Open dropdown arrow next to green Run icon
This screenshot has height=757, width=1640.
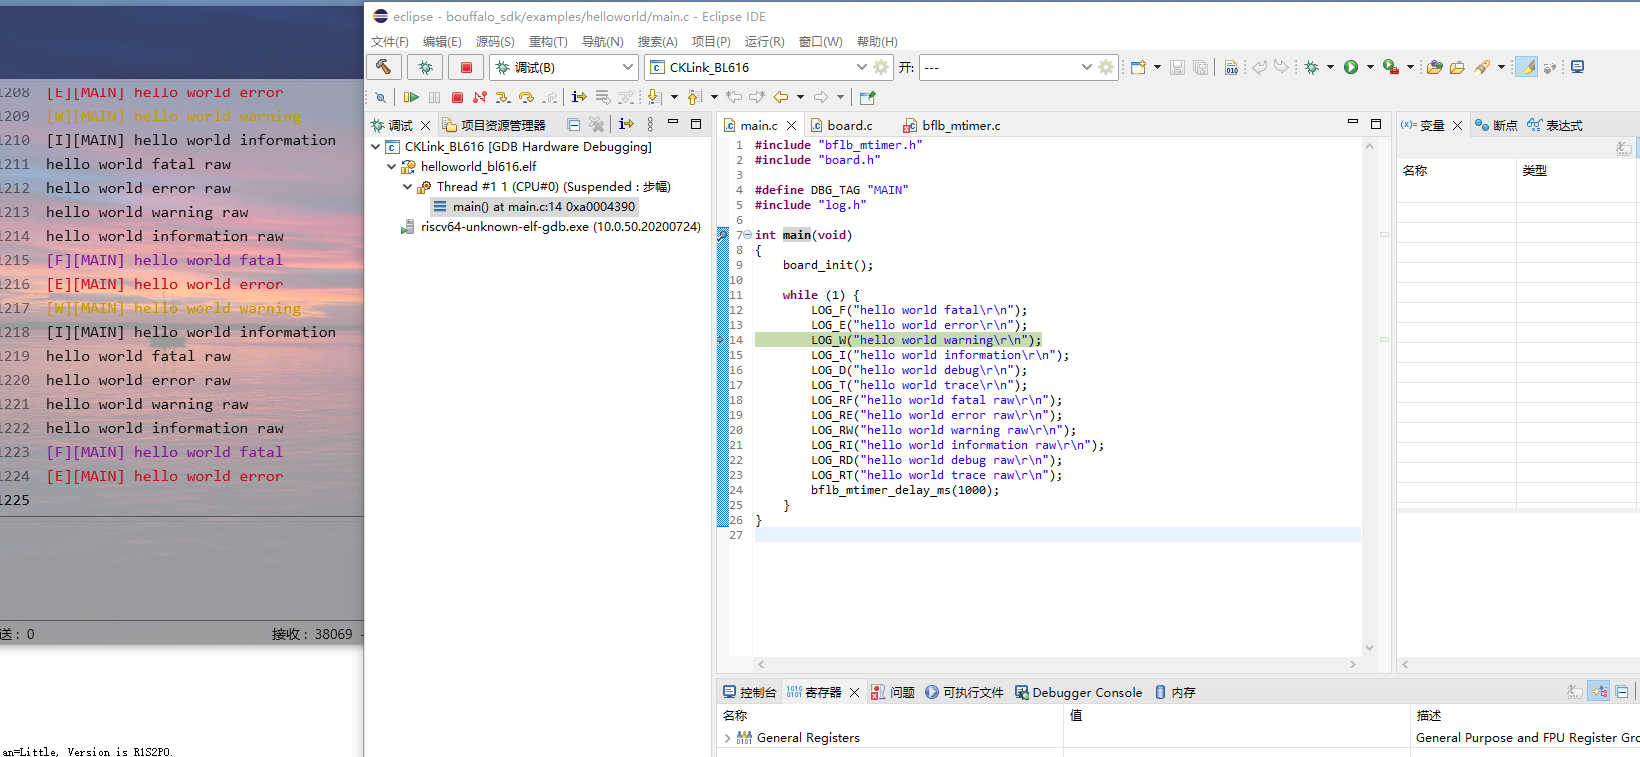1370,67
